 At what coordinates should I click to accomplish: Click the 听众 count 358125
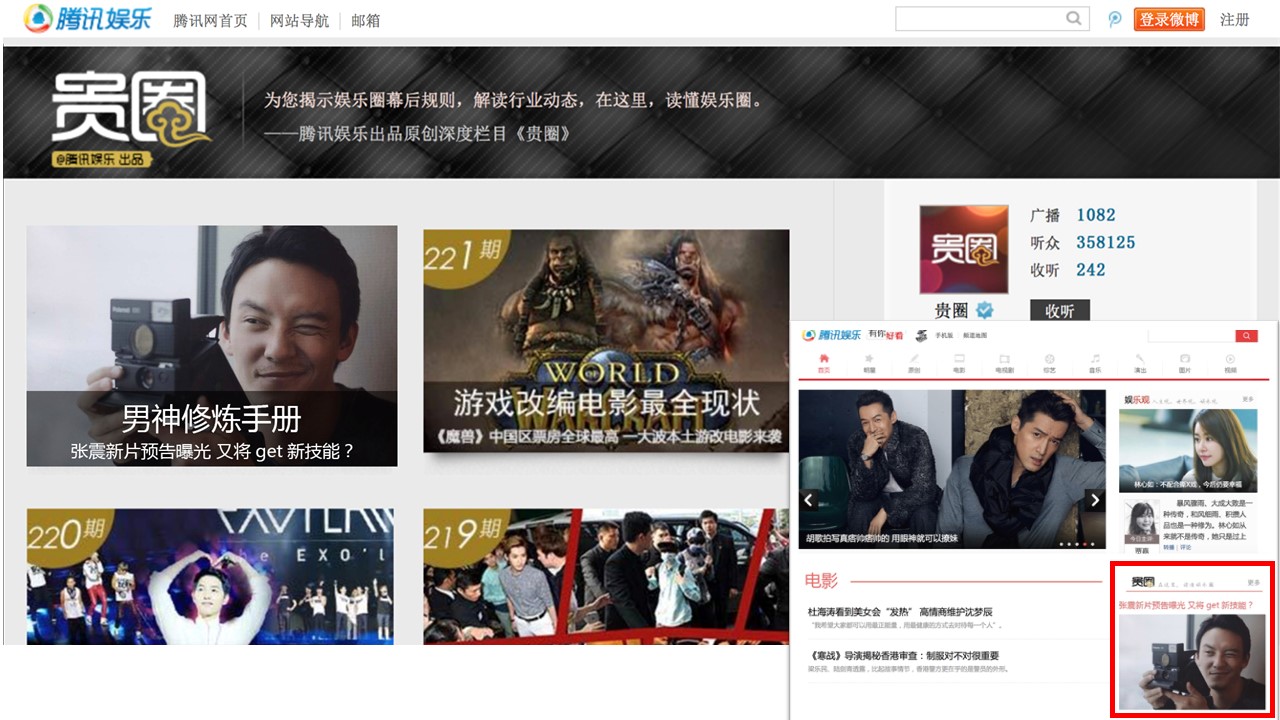click(1106, 243)
